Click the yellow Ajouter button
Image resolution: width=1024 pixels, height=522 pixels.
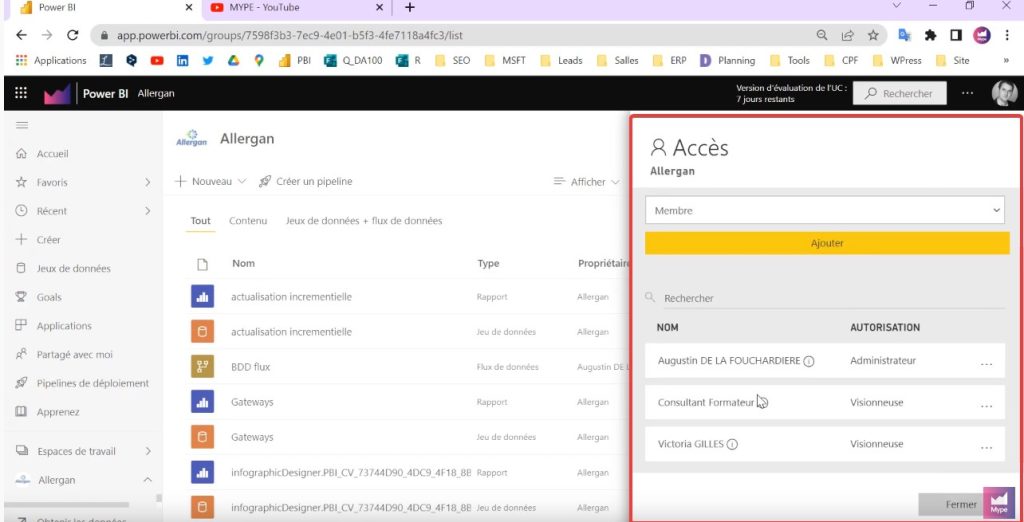pos(827,243)
